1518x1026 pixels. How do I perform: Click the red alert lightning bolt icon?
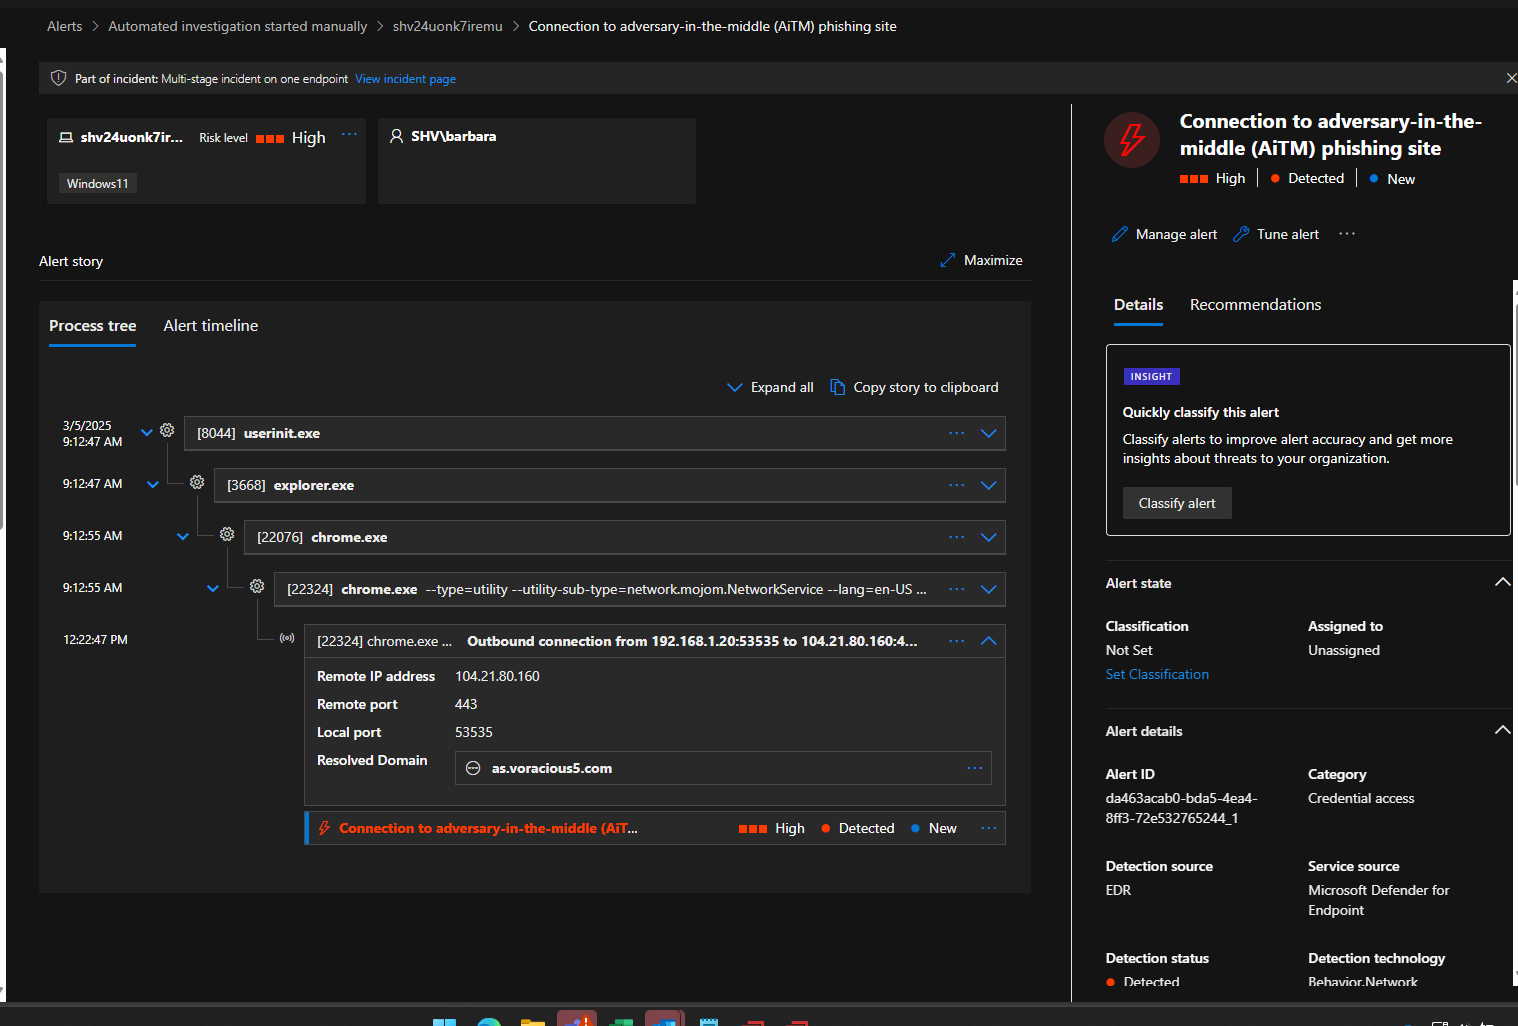click(x=1132, y=140)
